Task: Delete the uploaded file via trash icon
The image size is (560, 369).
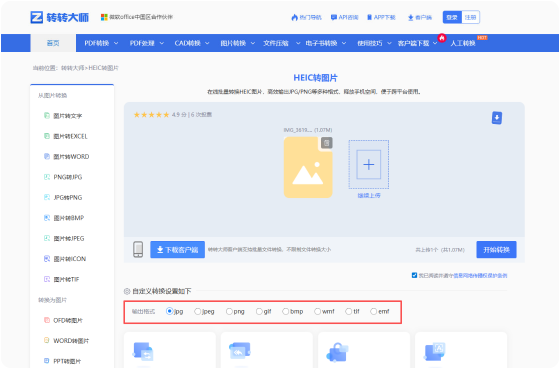Action: coord(326,143)
